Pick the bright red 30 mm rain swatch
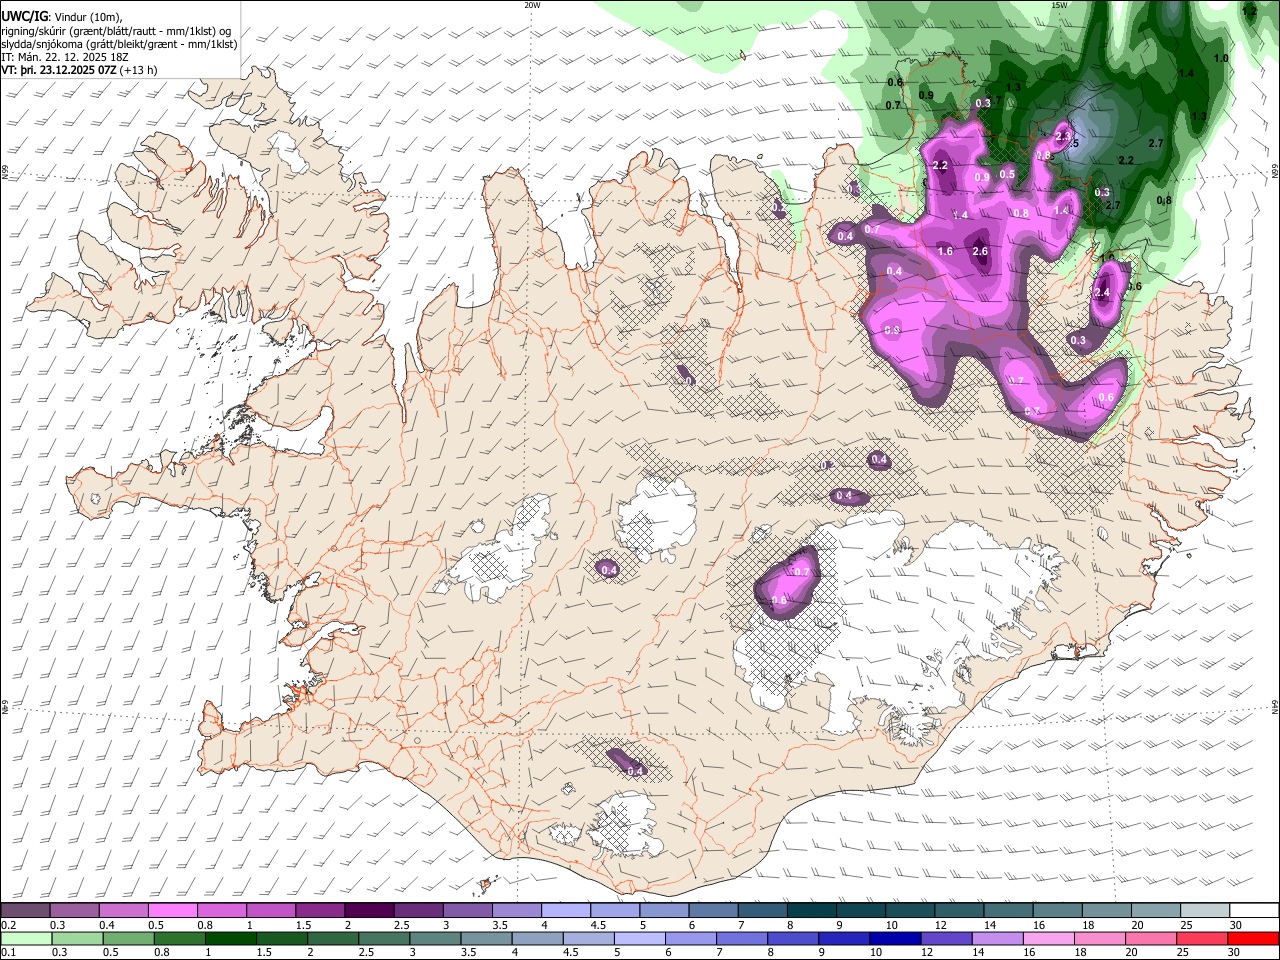Viewport: 1280px width, 960px height. [x=1253, y=938]
